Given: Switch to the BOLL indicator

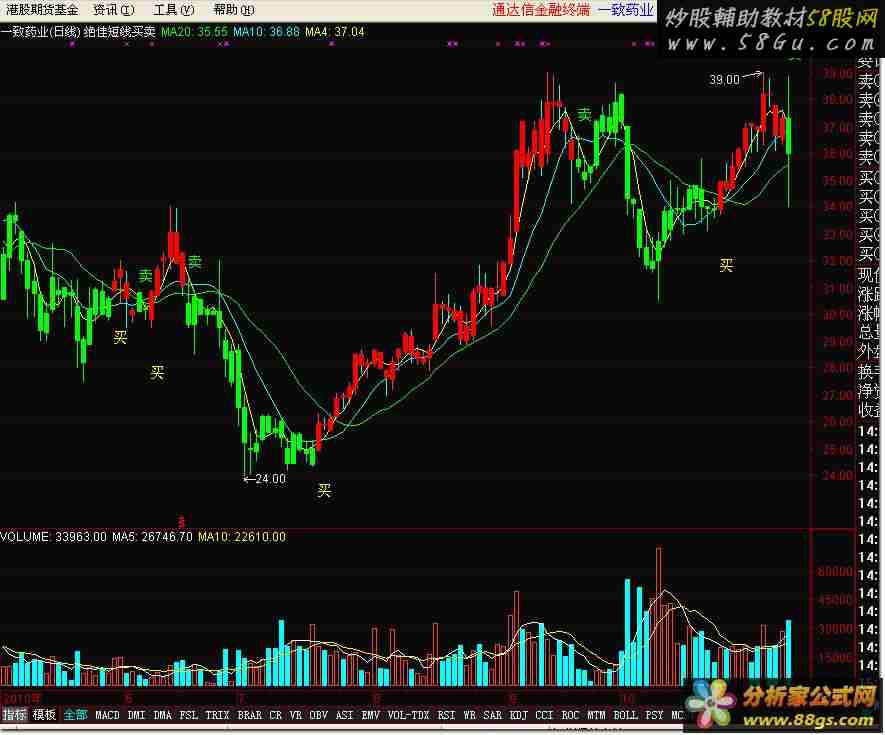Looking at the screenshot, I should pyautogui.click(x=625, y=715).
